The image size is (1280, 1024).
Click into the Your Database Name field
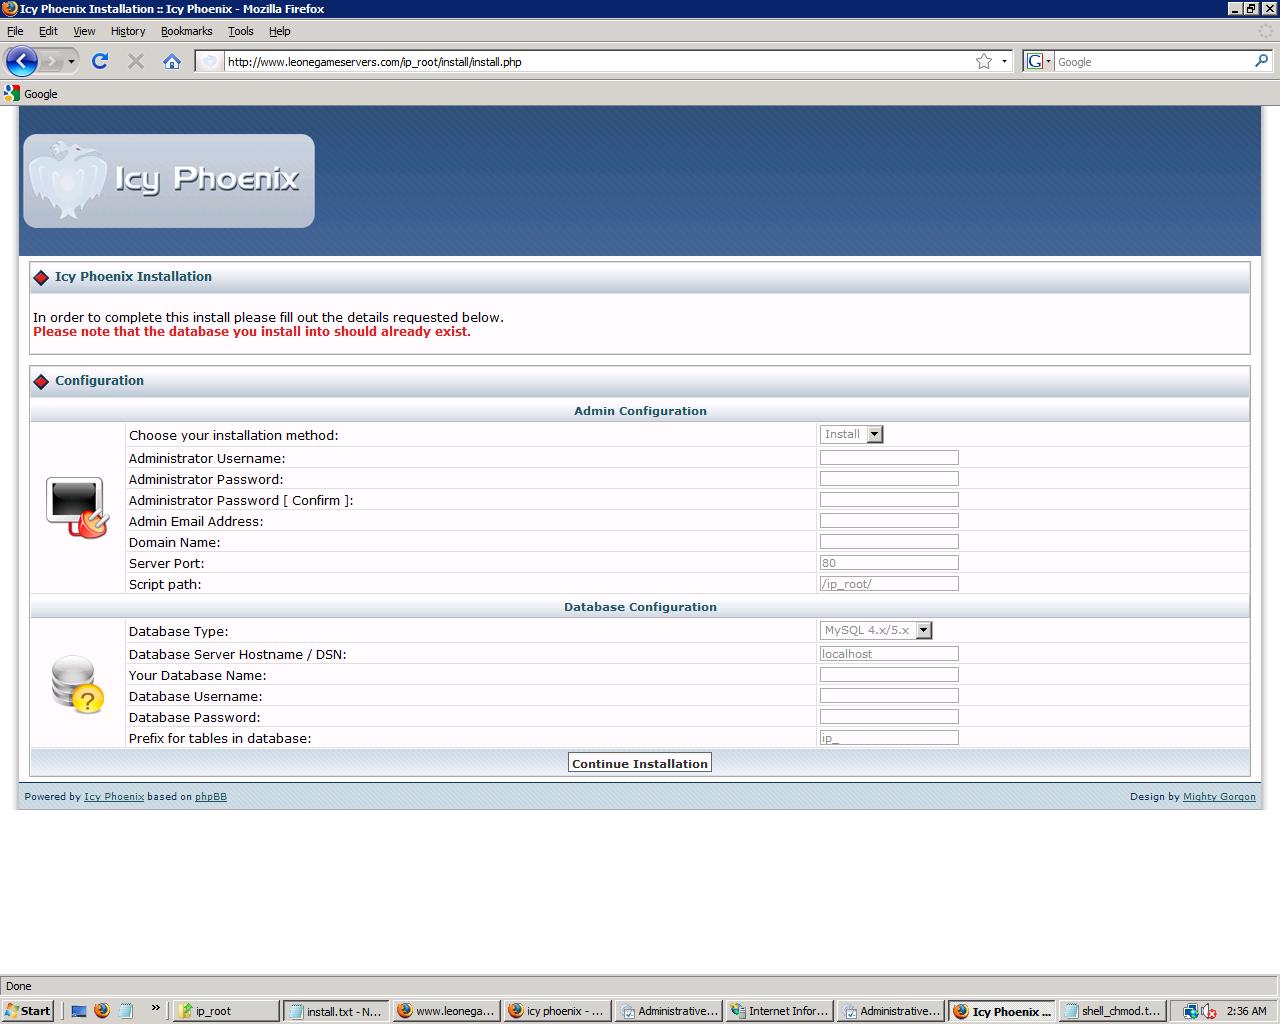[889, 675]
